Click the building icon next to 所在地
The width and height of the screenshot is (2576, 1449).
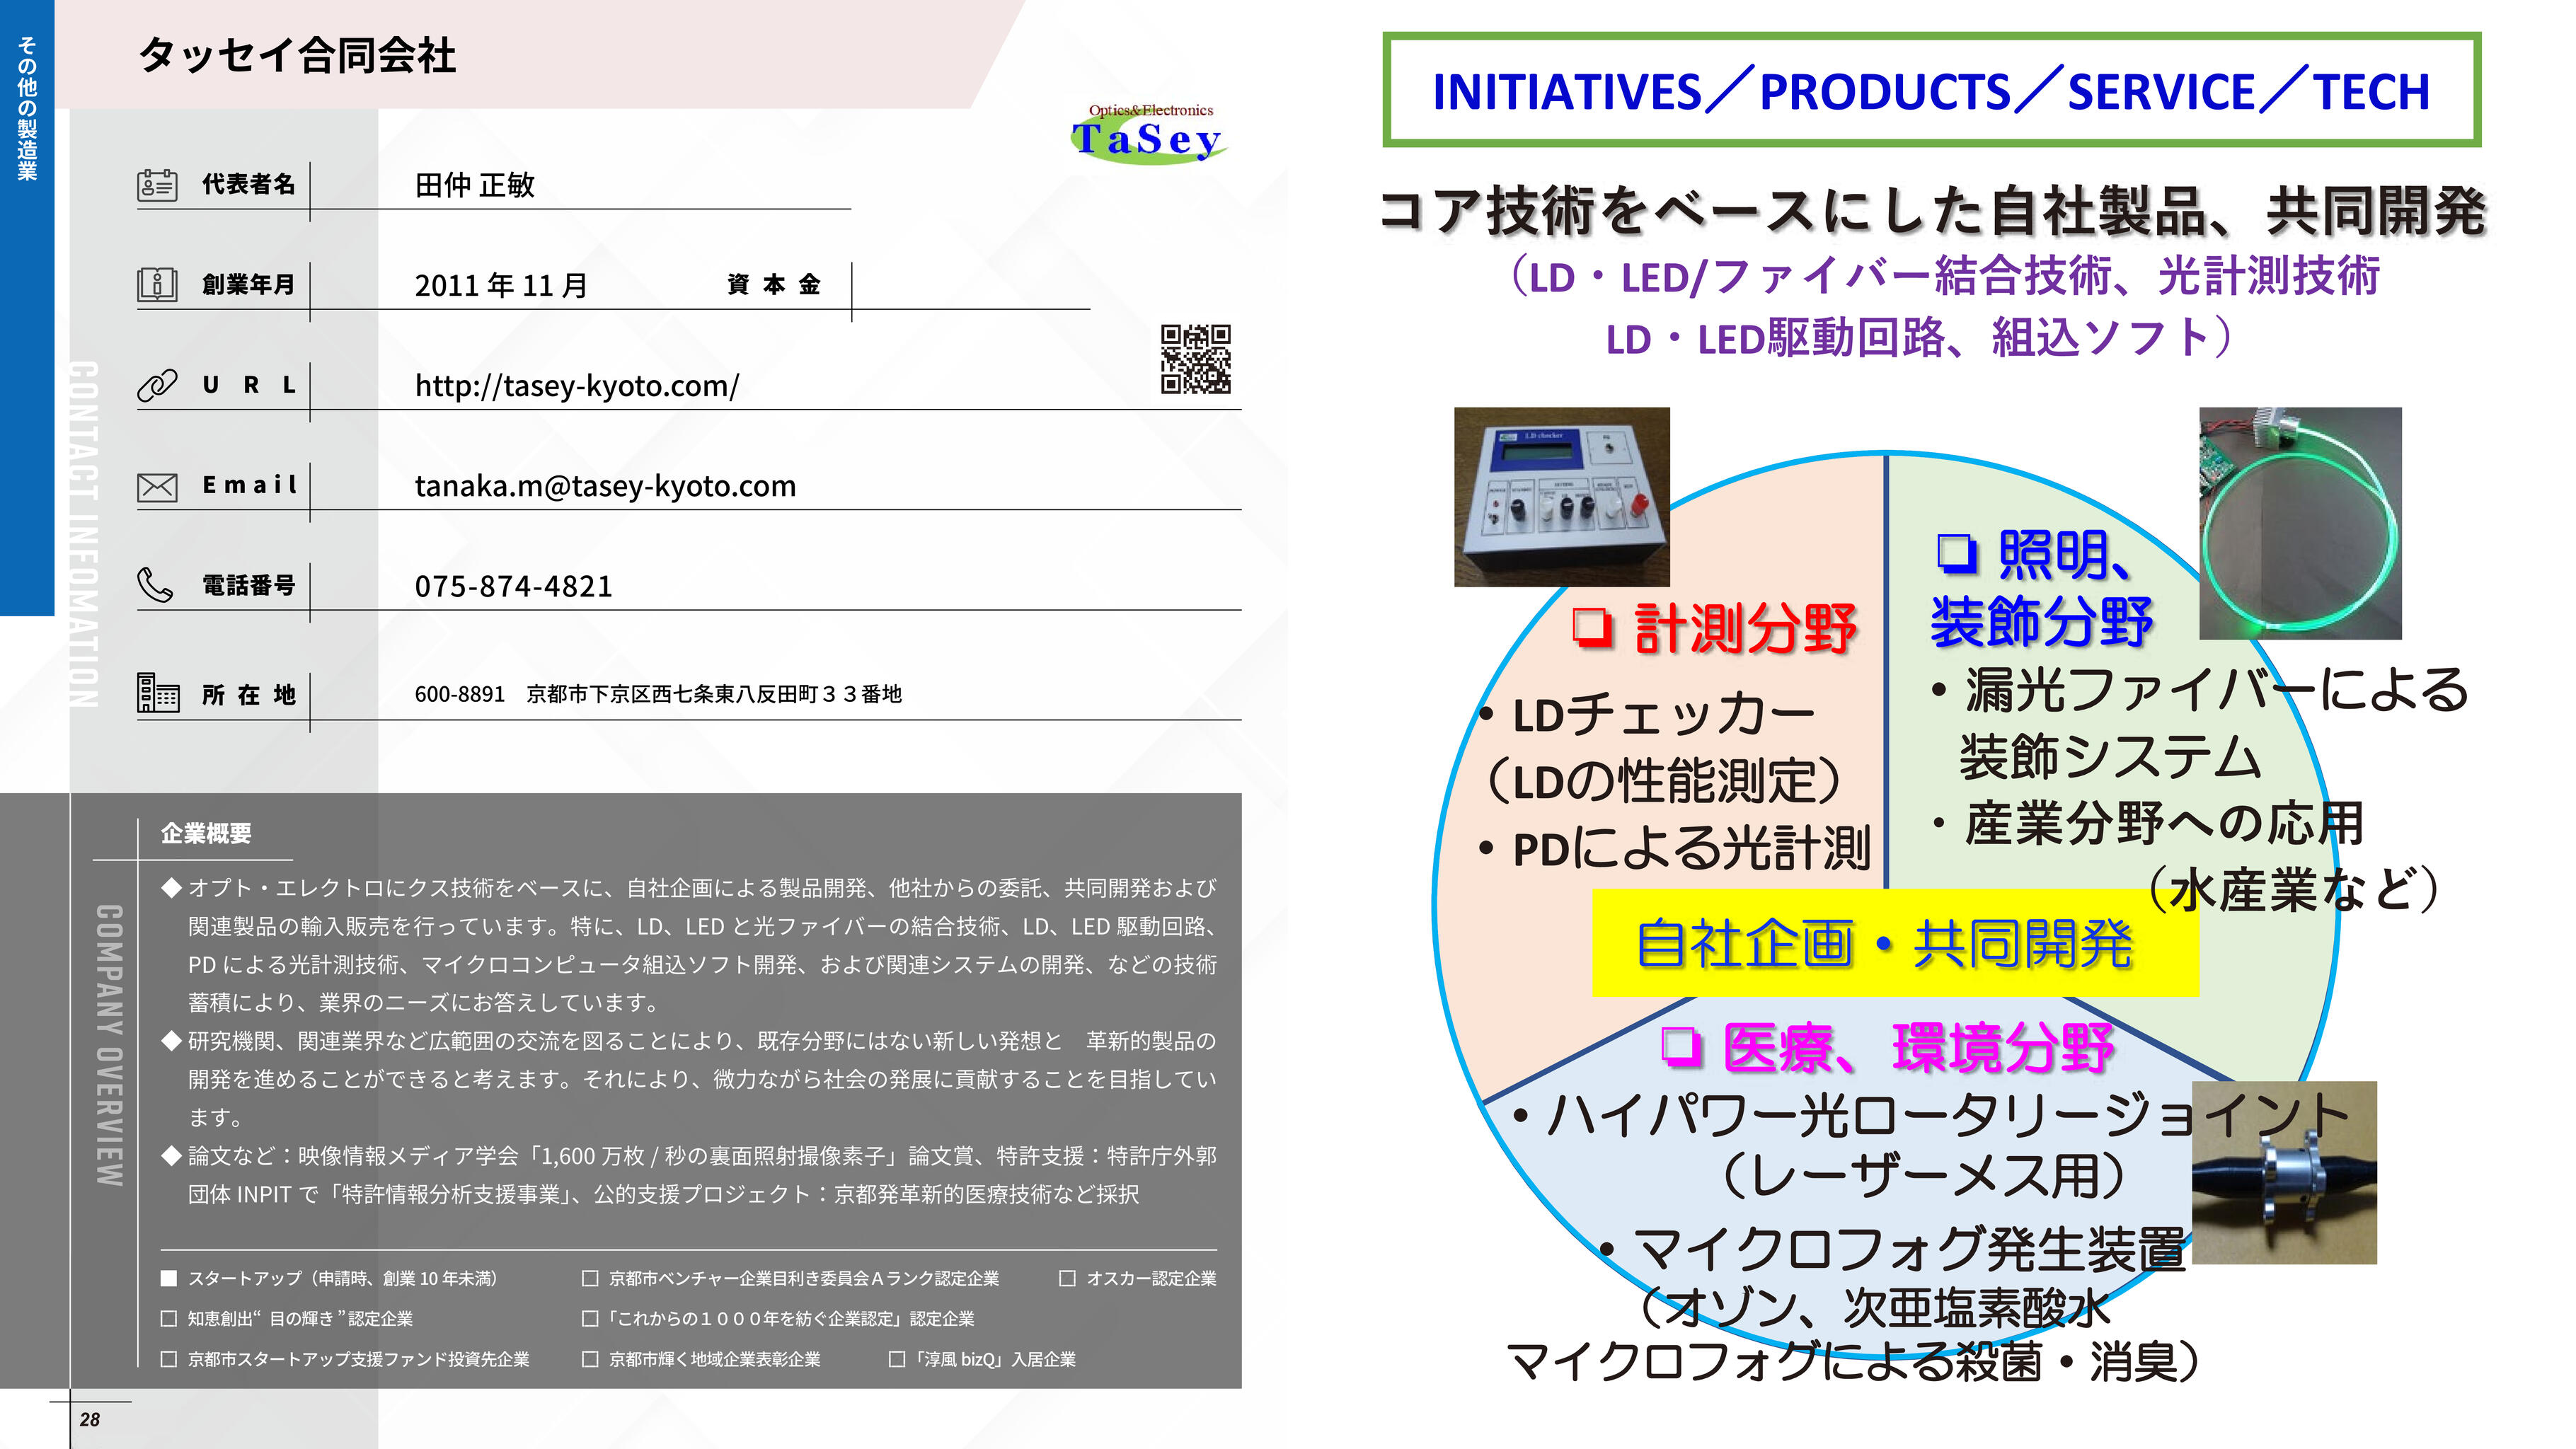158,692
